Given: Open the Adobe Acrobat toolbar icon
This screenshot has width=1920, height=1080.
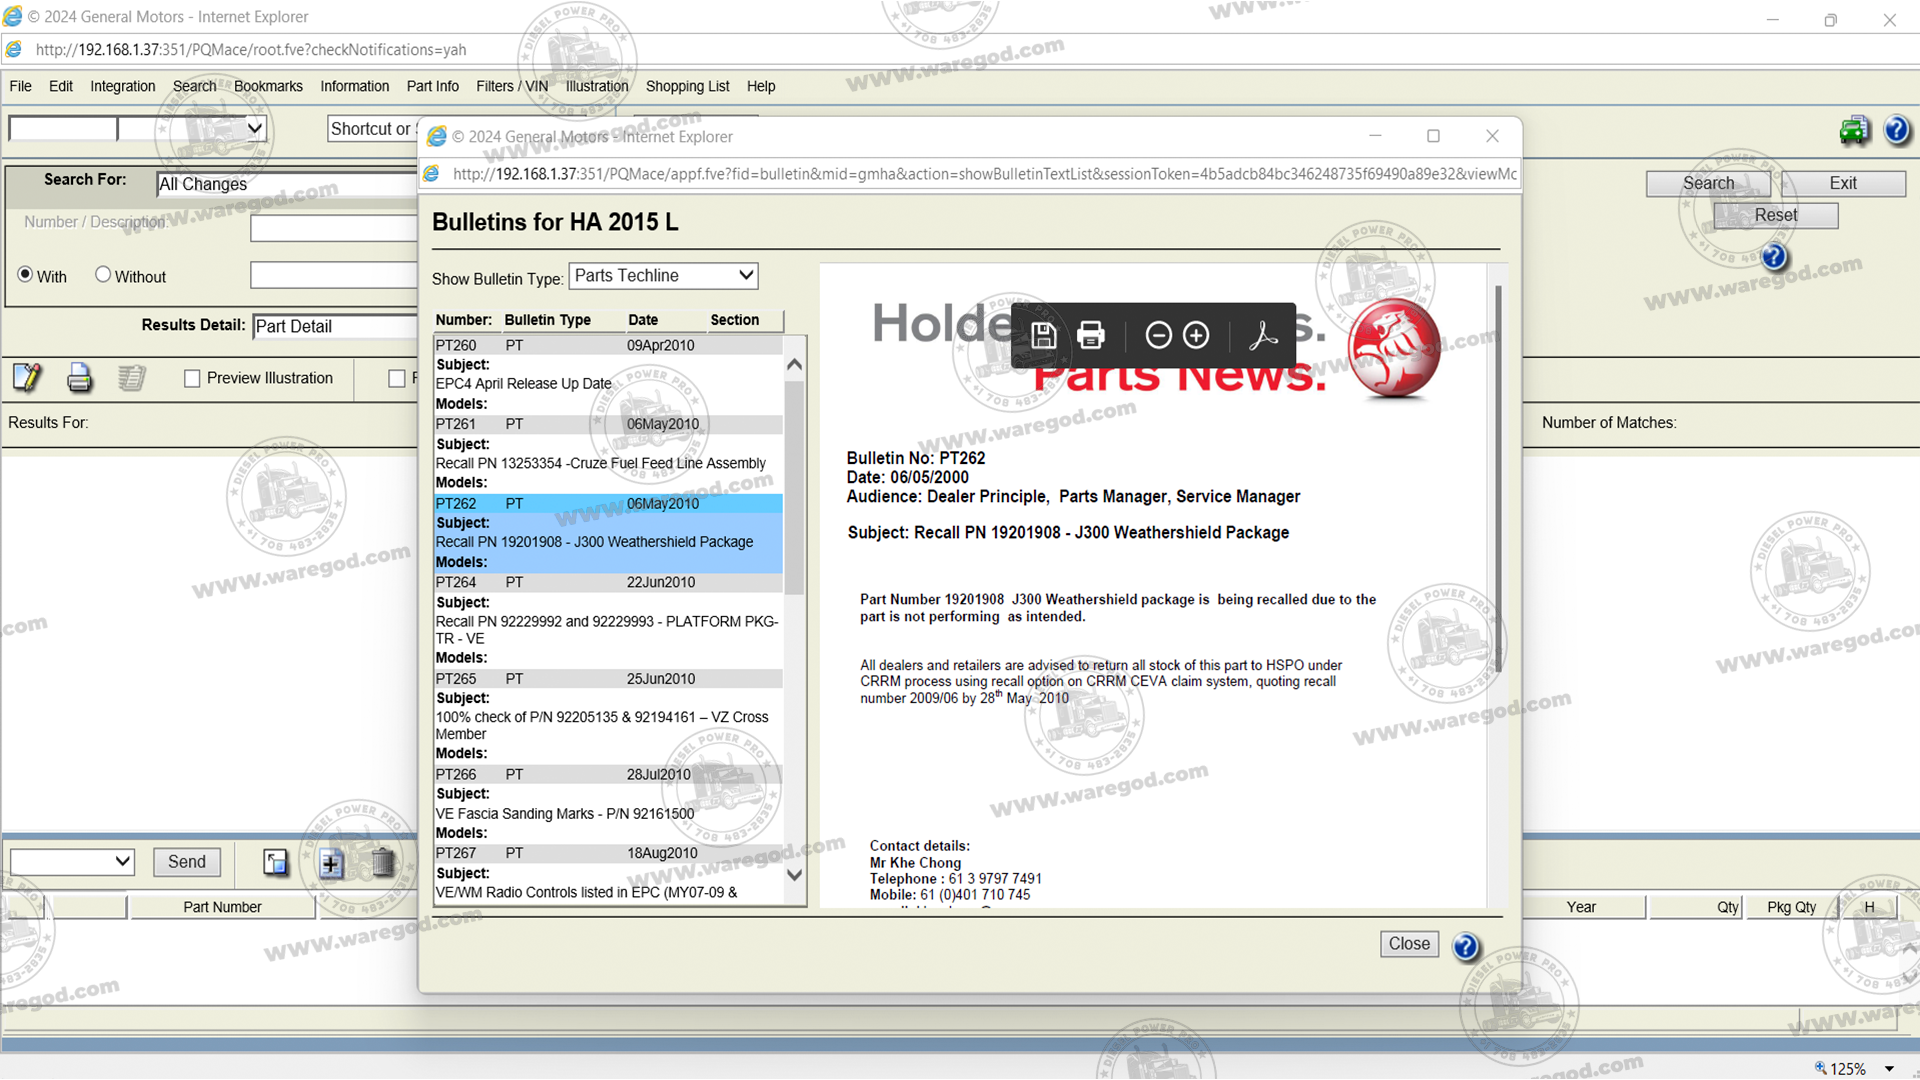Looking at the screenshot, I should pos(1263,336).
